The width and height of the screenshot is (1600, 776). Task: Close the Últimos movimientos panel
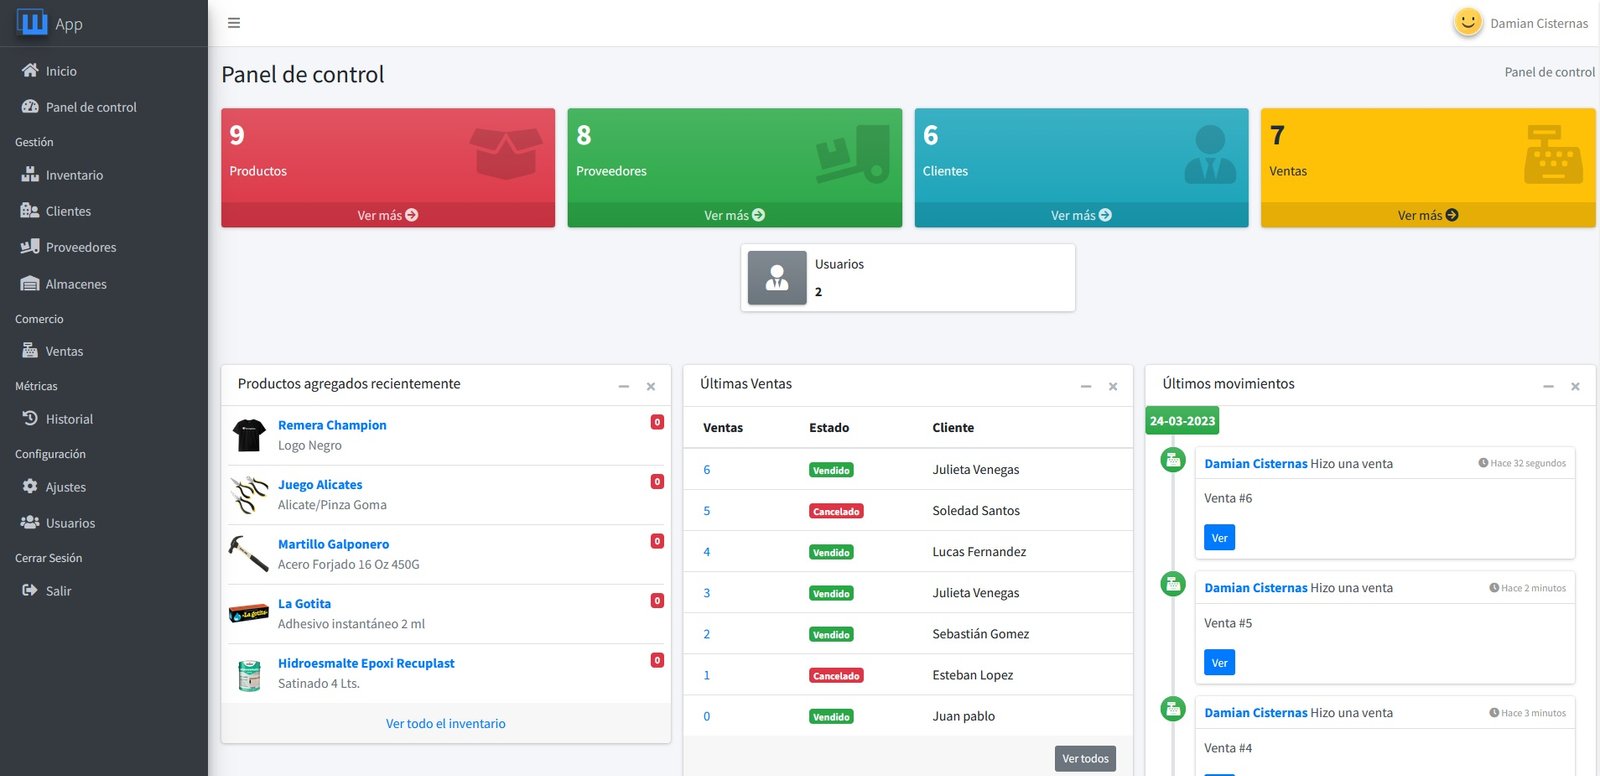tap(1575, 386)
